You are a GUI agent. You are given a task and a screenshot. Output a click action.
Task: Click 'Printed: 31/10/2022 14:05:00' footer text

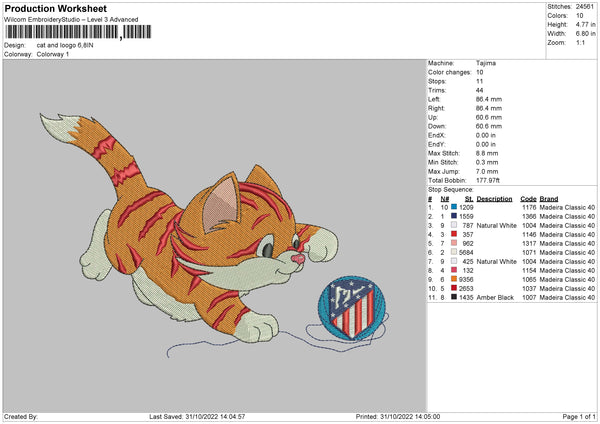tap(398, 416)
